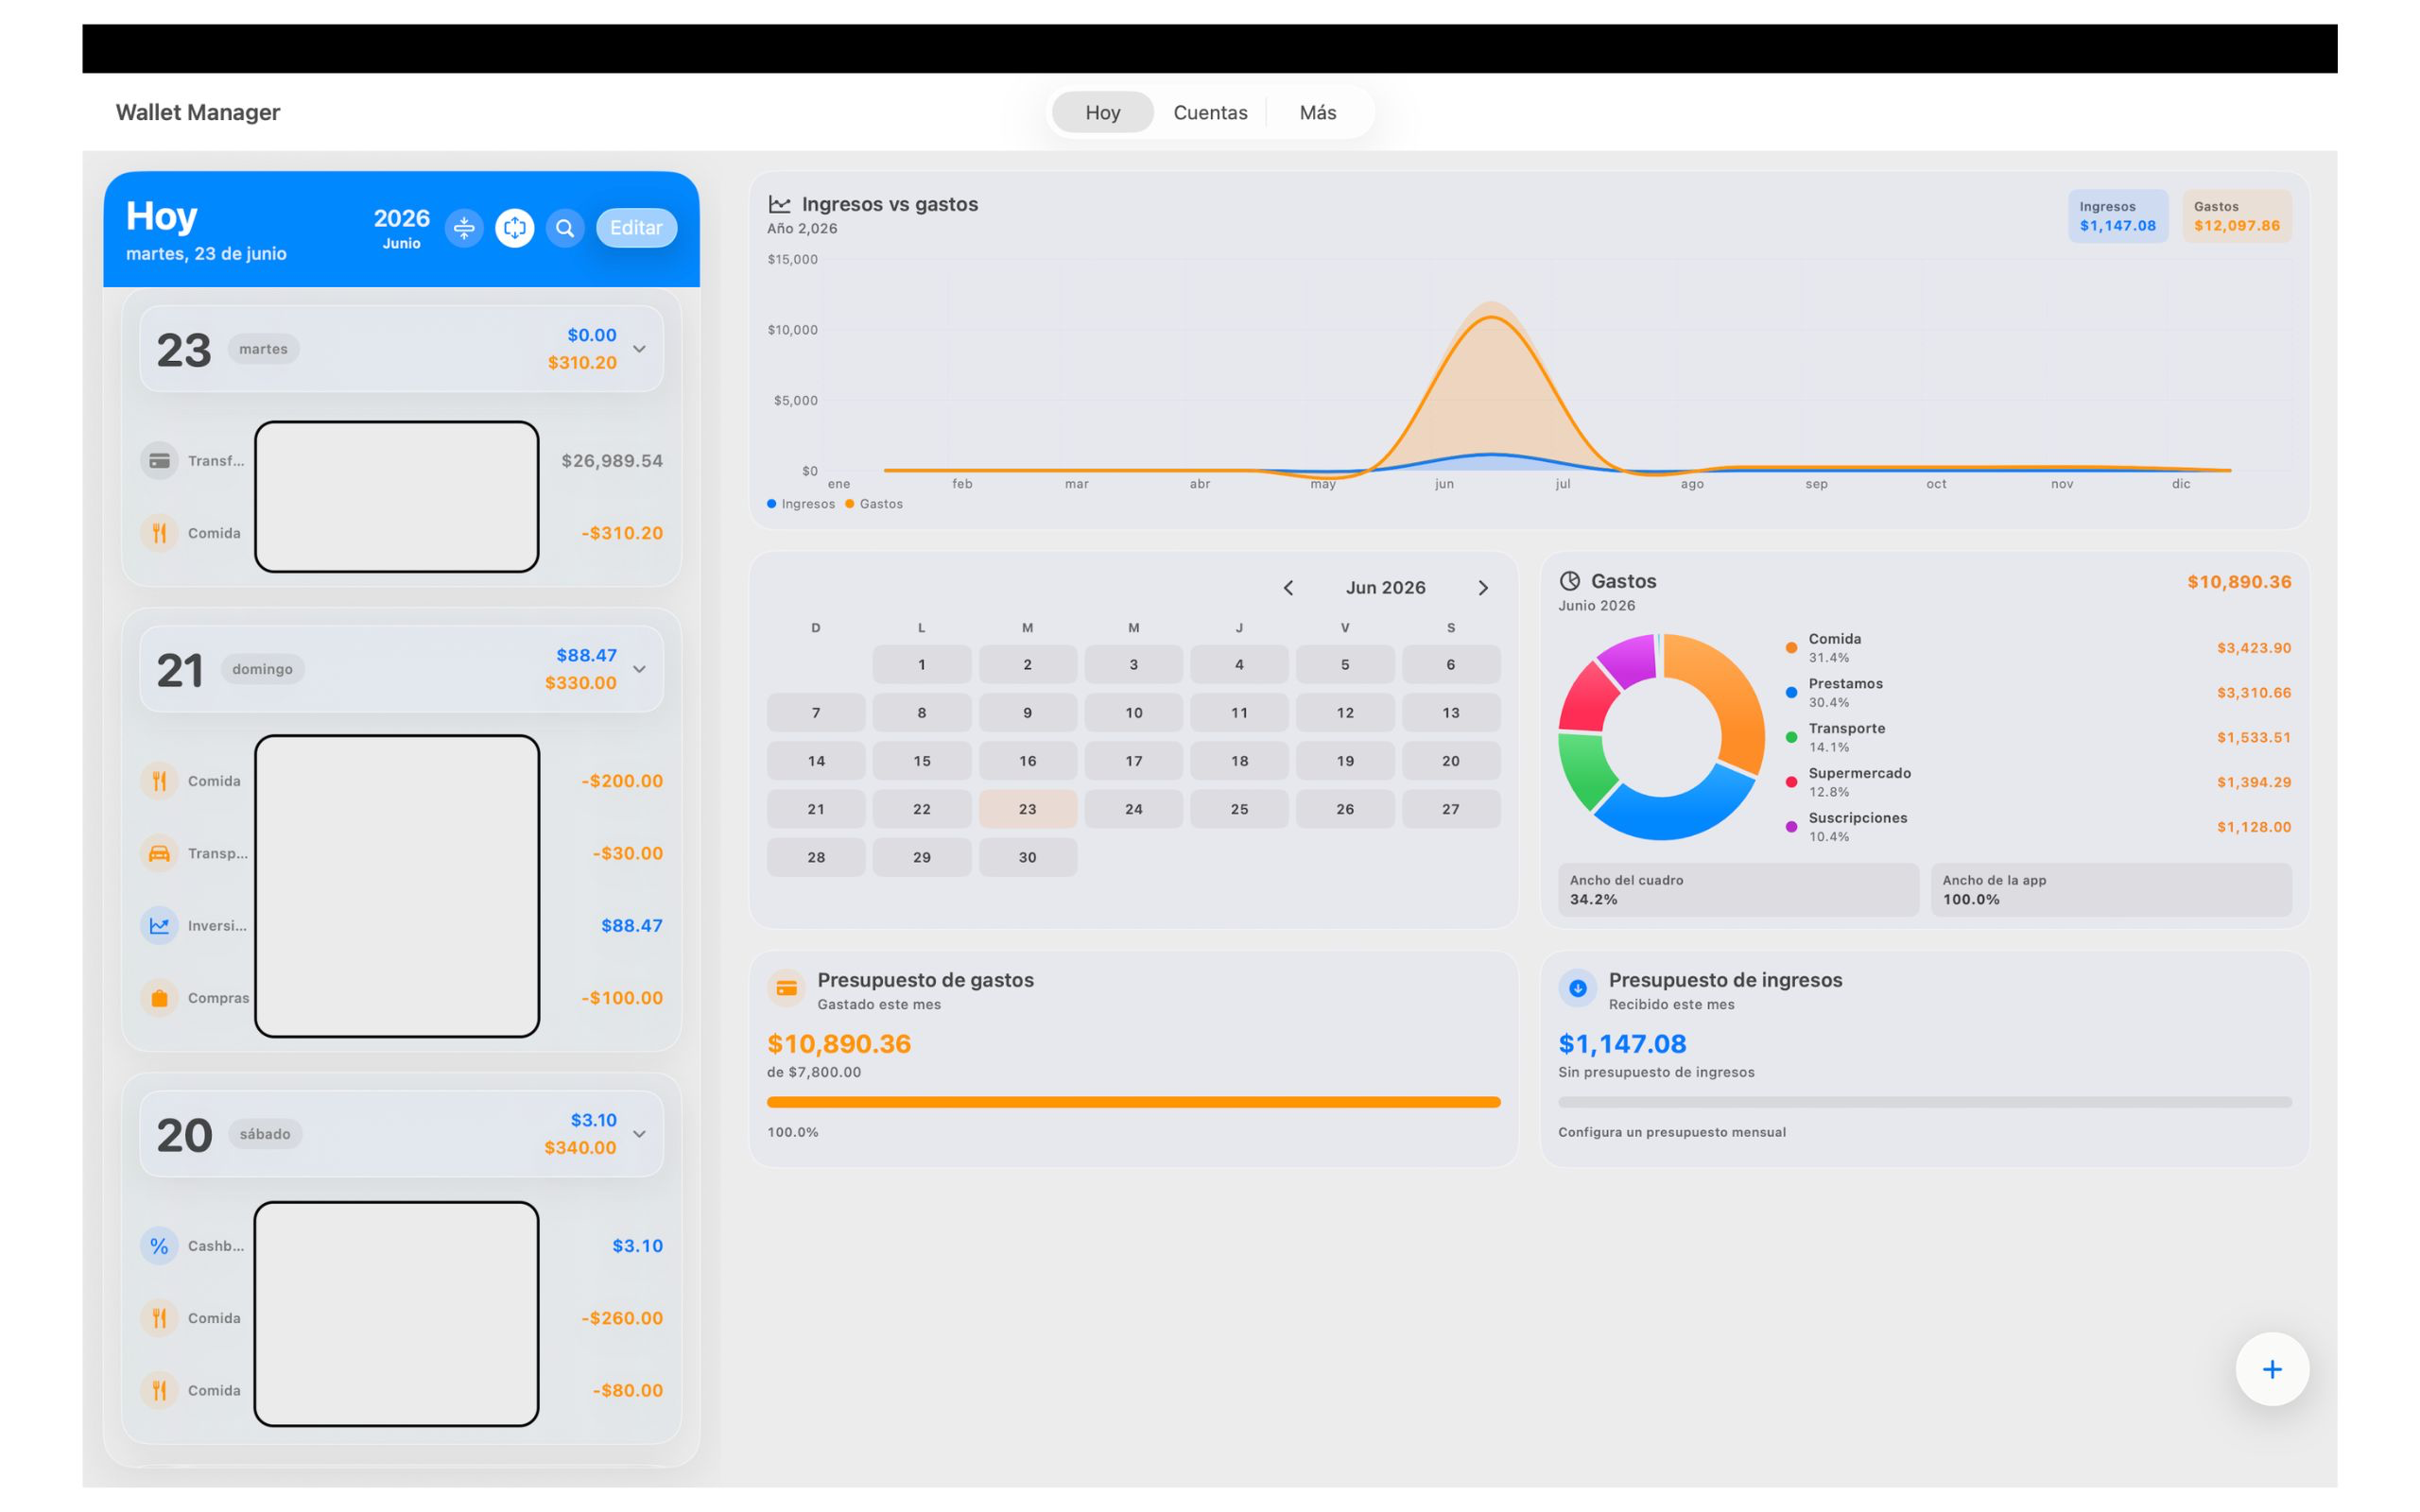Click the Ingresos $1,147.08 summary chip
Image resolution: width=2420 pixels, height=1512 pixels.
(2117, 216)
